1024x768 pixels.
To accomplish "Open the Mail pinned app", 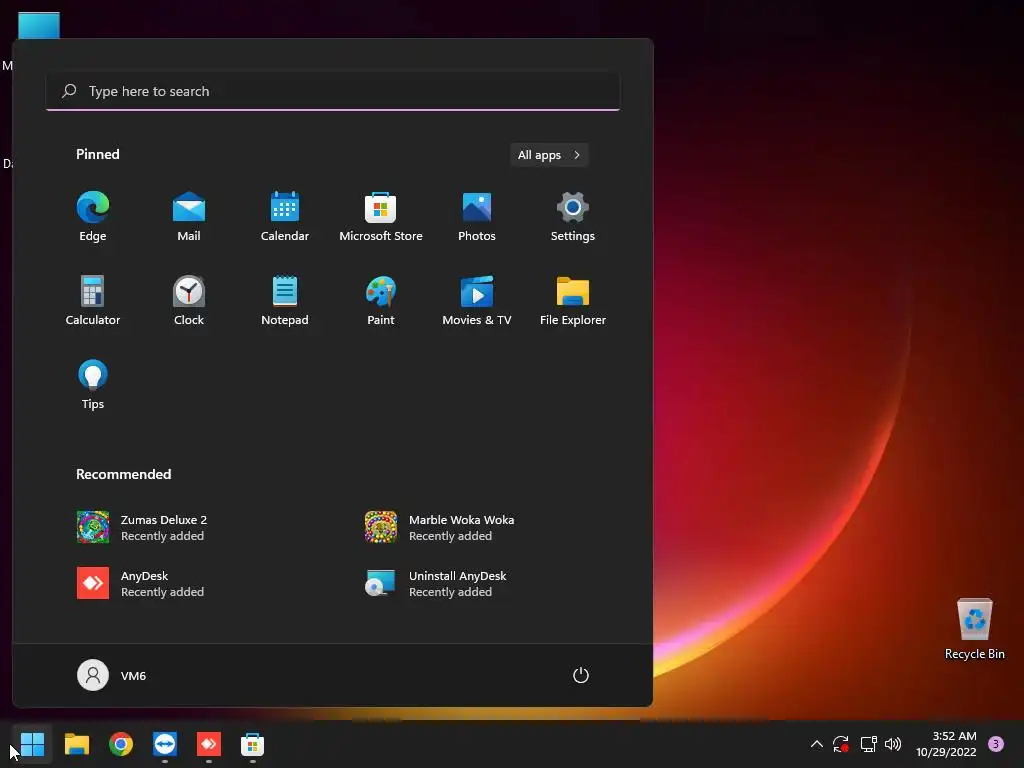I will tap(189, 217).
